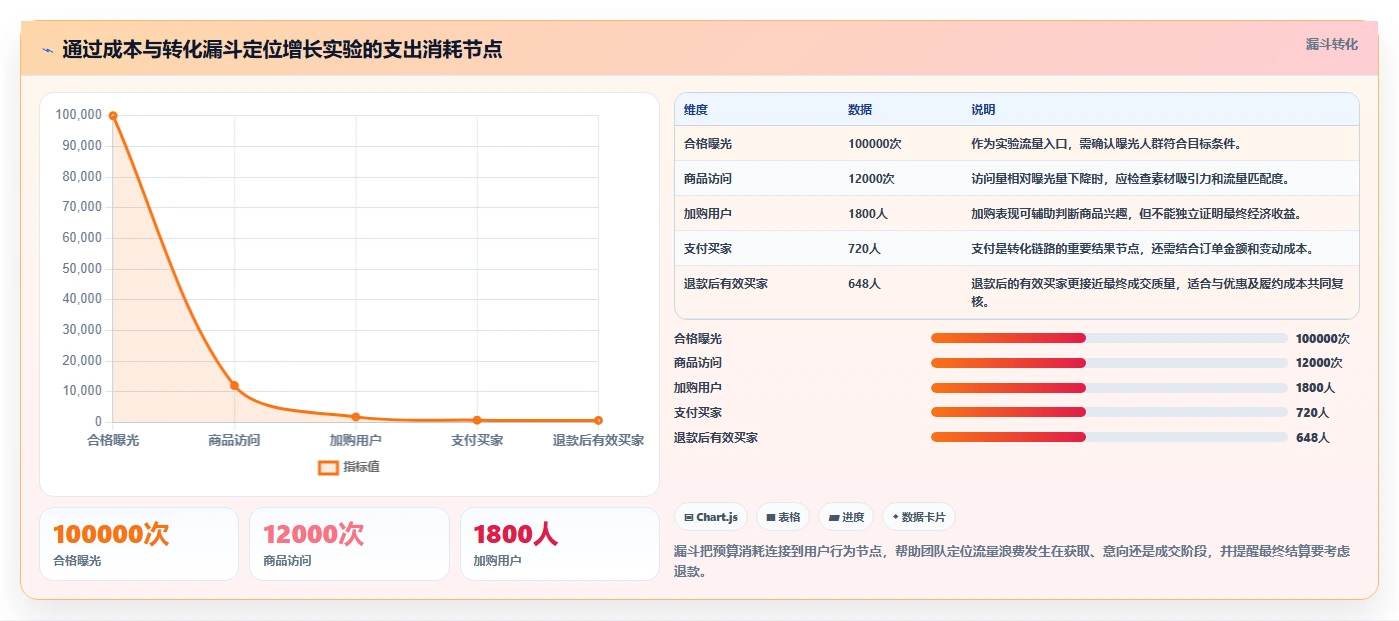Viewport: 1399px width, 621px height.
Task: Click the 商品访问 data point on chart
Action: point(234,385)
